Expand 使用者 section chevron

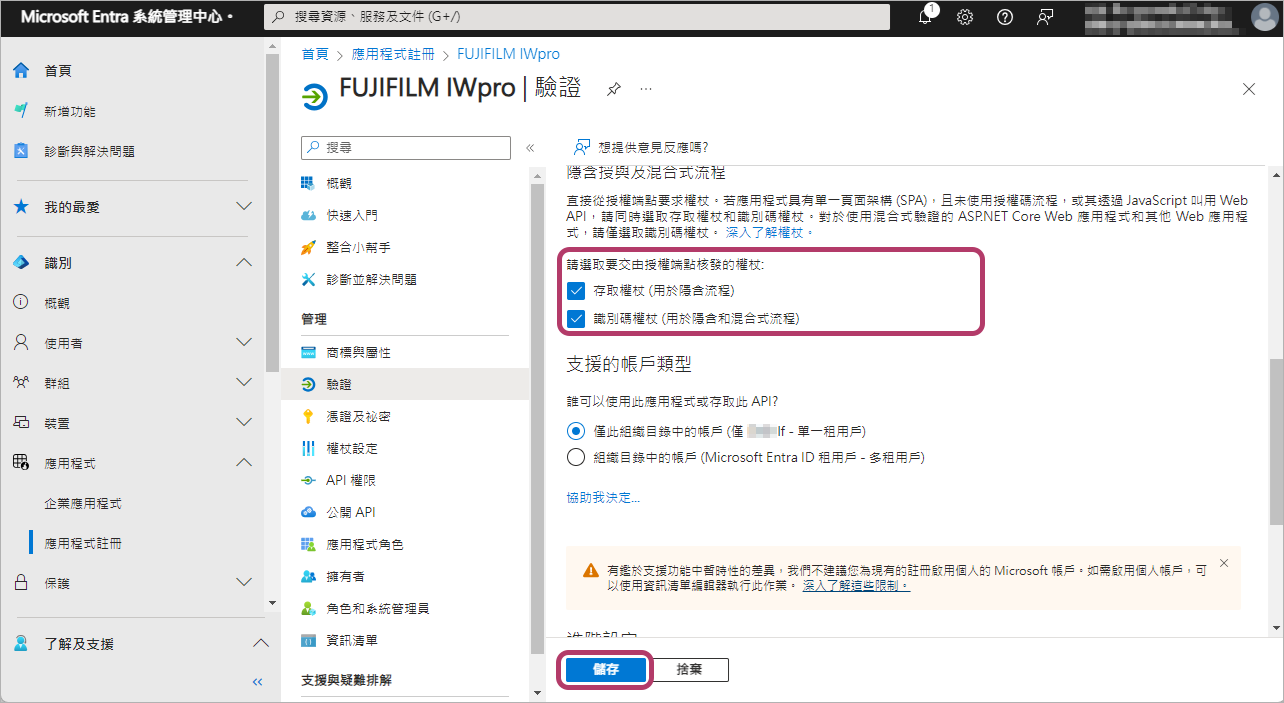click(243, 343)
